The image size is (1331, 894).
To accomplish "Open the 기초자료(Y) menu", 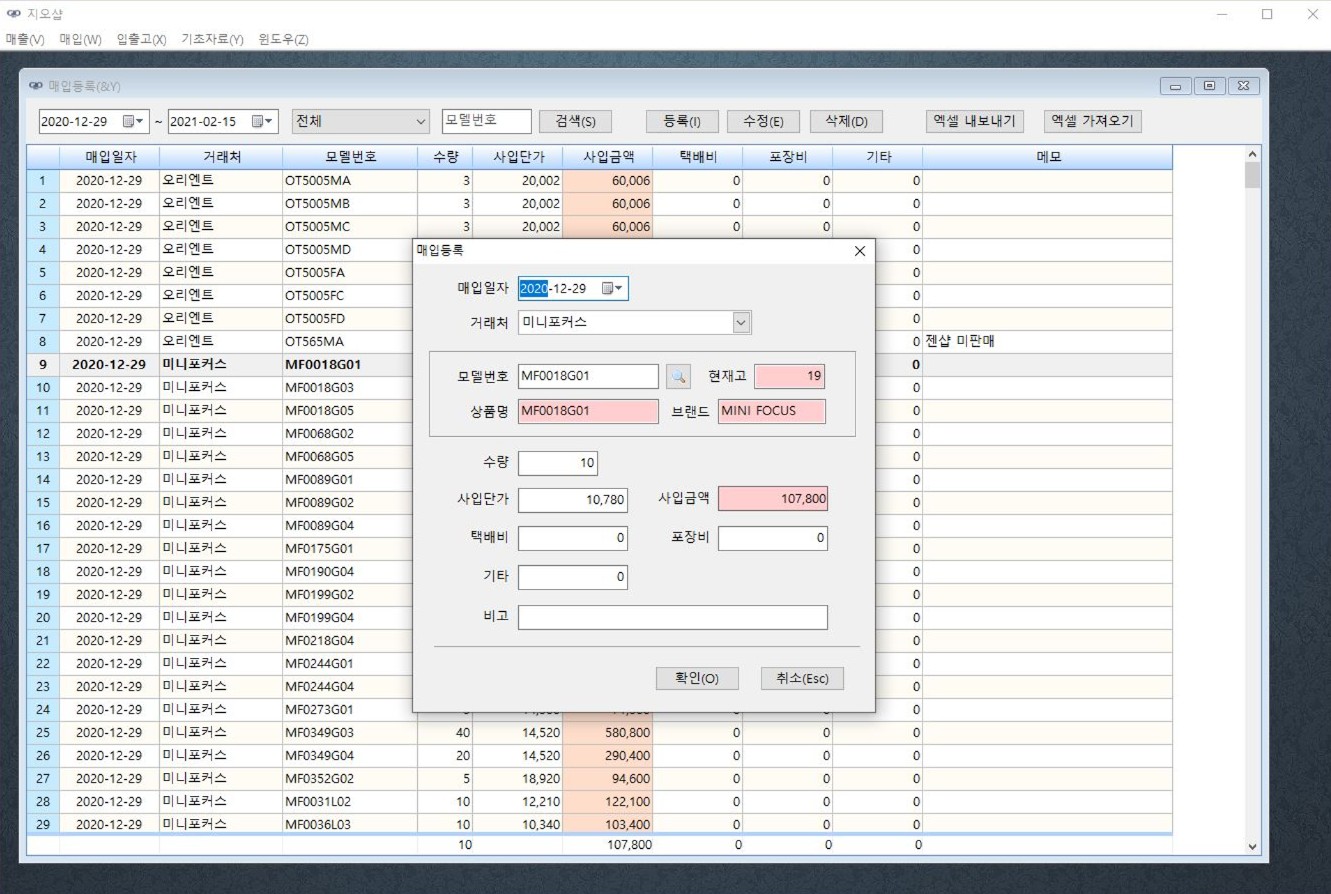I will coord(212,39).
